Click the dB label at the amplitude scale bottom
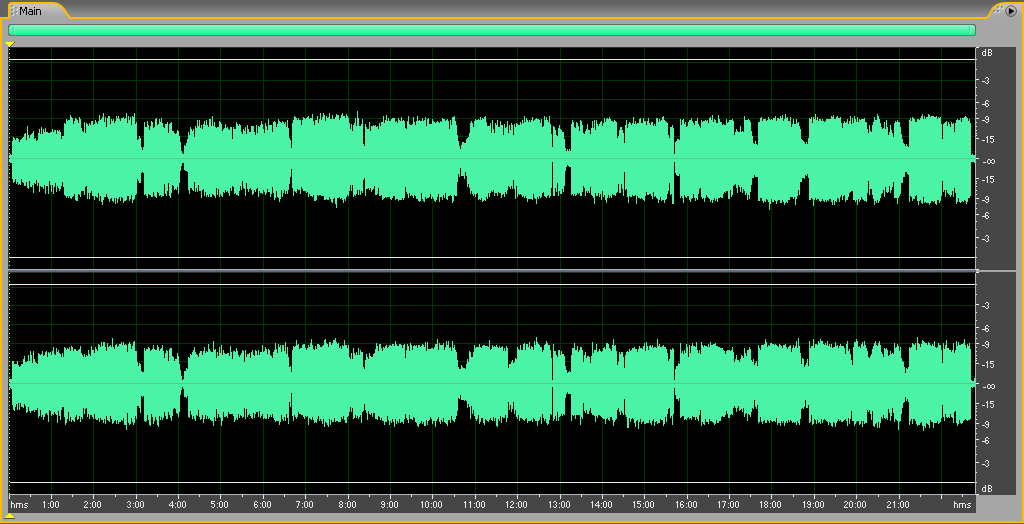Viewport: 1024px width, 524px height. tap(987, 488)
